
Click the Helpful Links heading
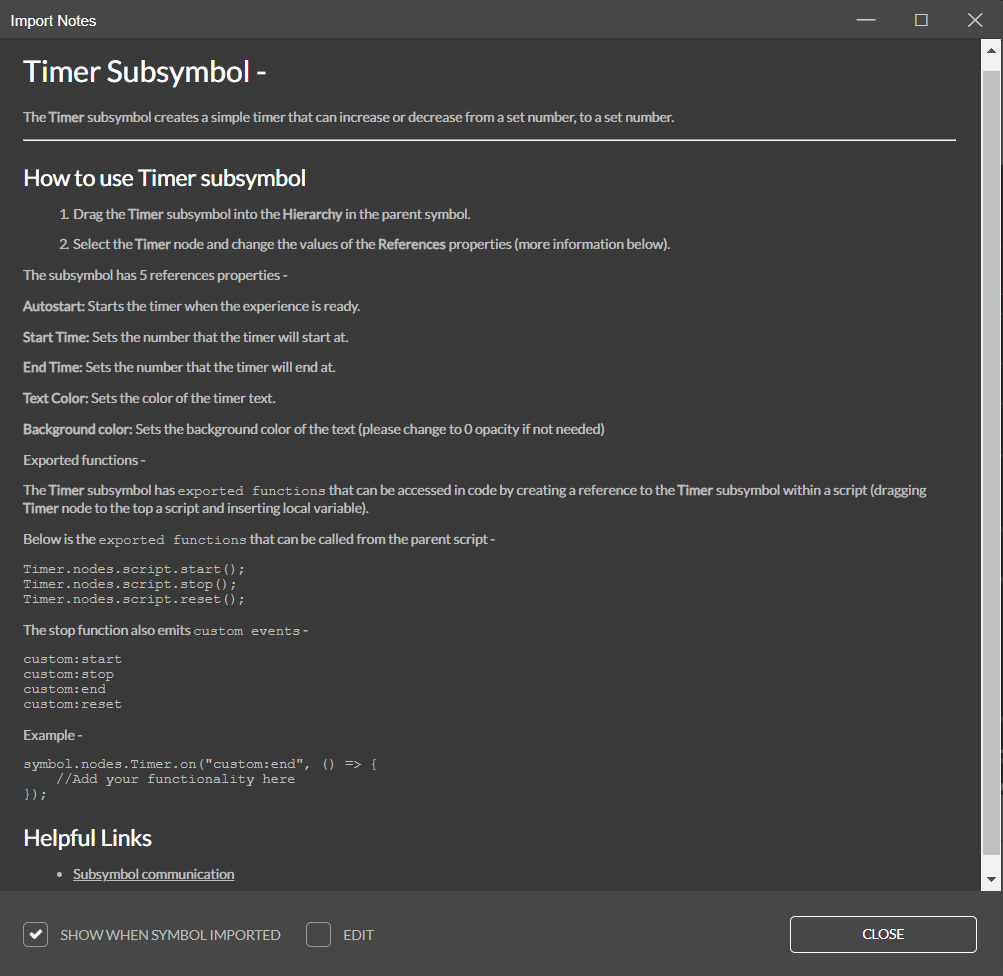[88, 838]
